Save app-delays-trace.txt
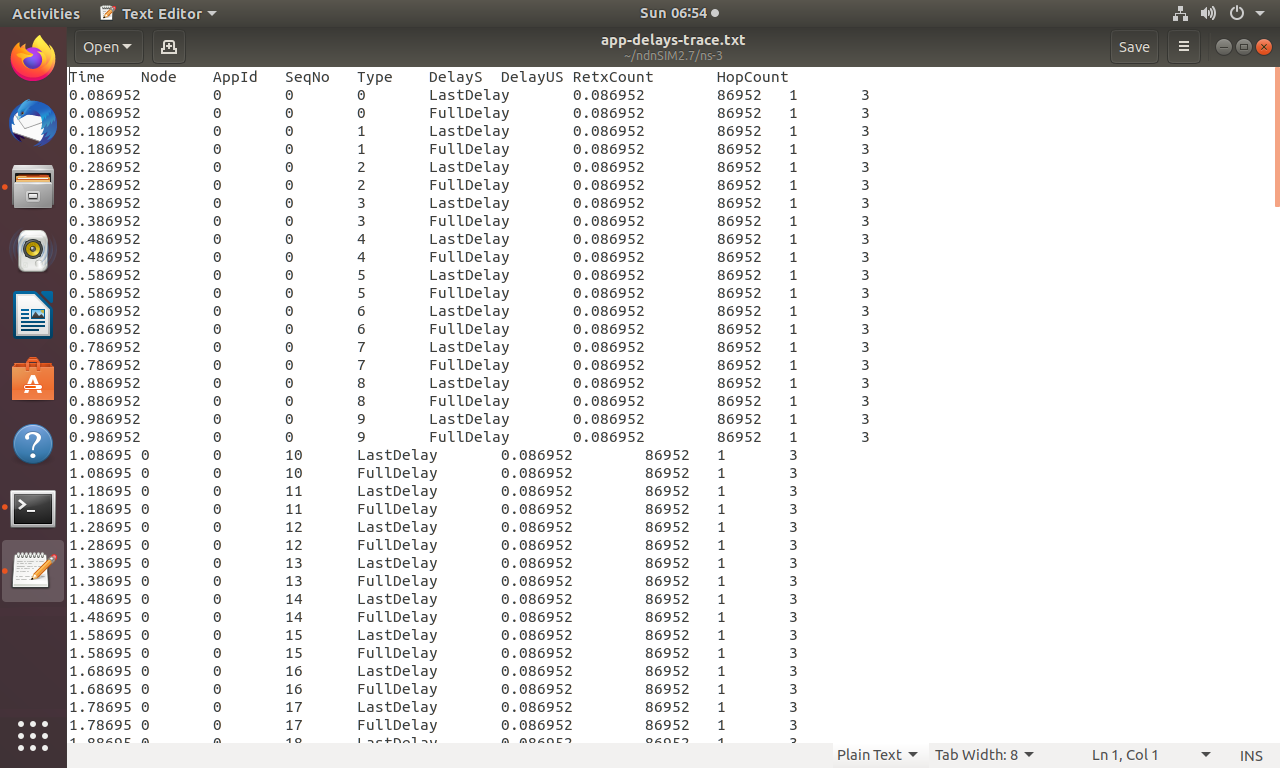 [x=1134, y=46]
